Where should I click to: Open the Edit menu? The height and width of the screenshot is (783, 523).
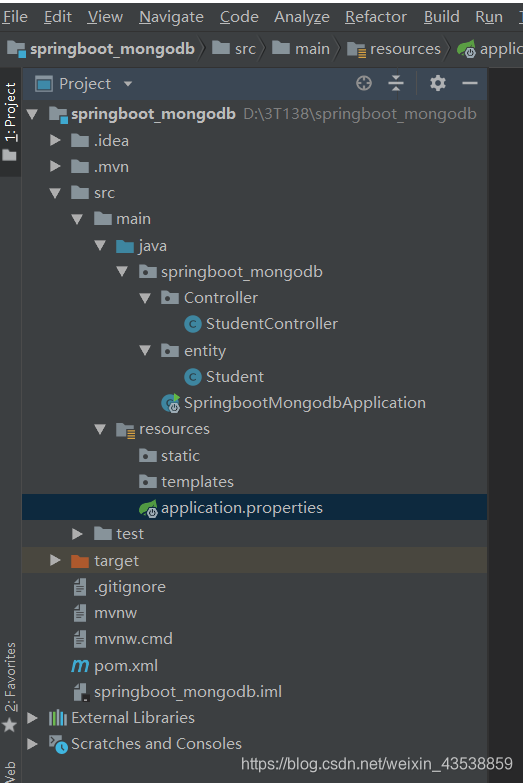click(x=57, y=17)
